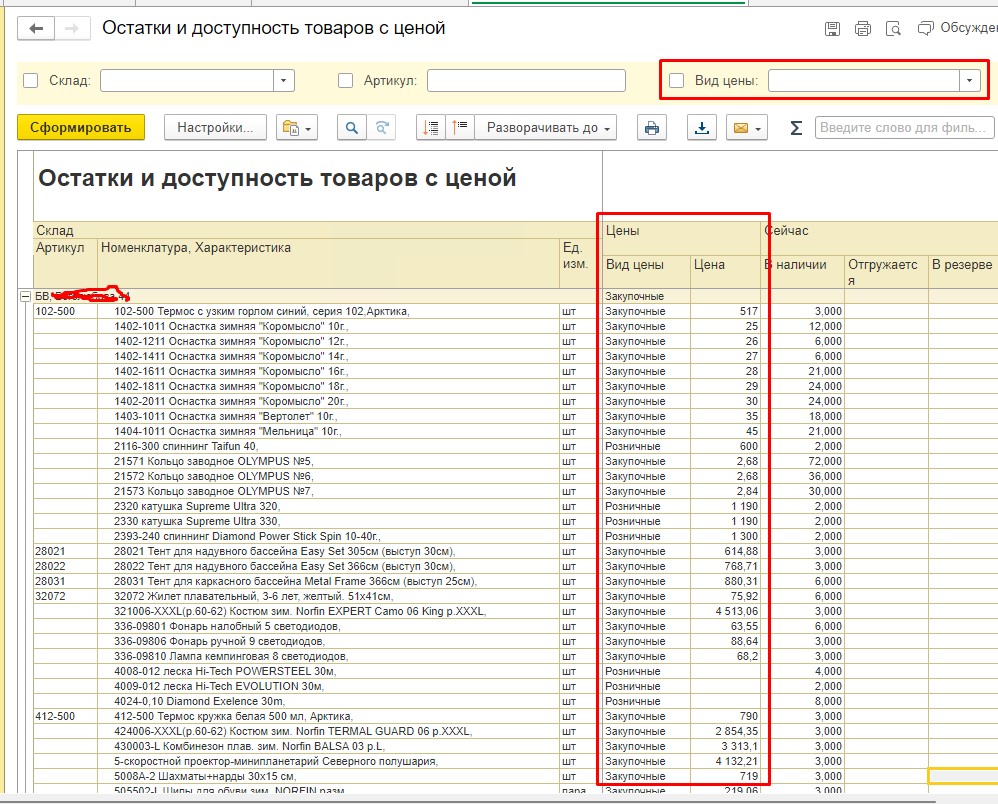Click the sum (Σ) icon
This screenshot has width=998, height=804.
point(796,128)
